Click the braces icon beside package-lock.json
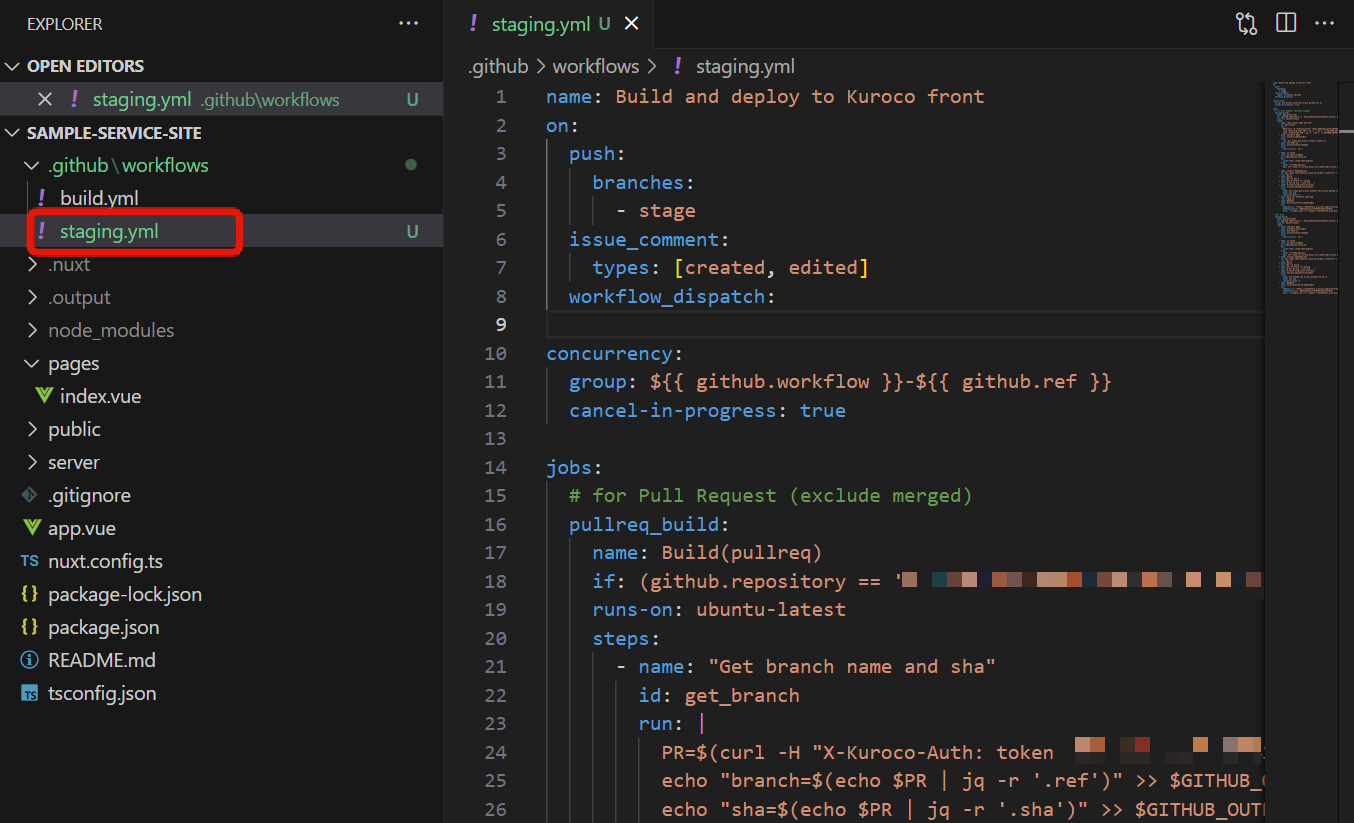Image resolution: width=1354 pixels, height=823 pixels. coord(30,594)
